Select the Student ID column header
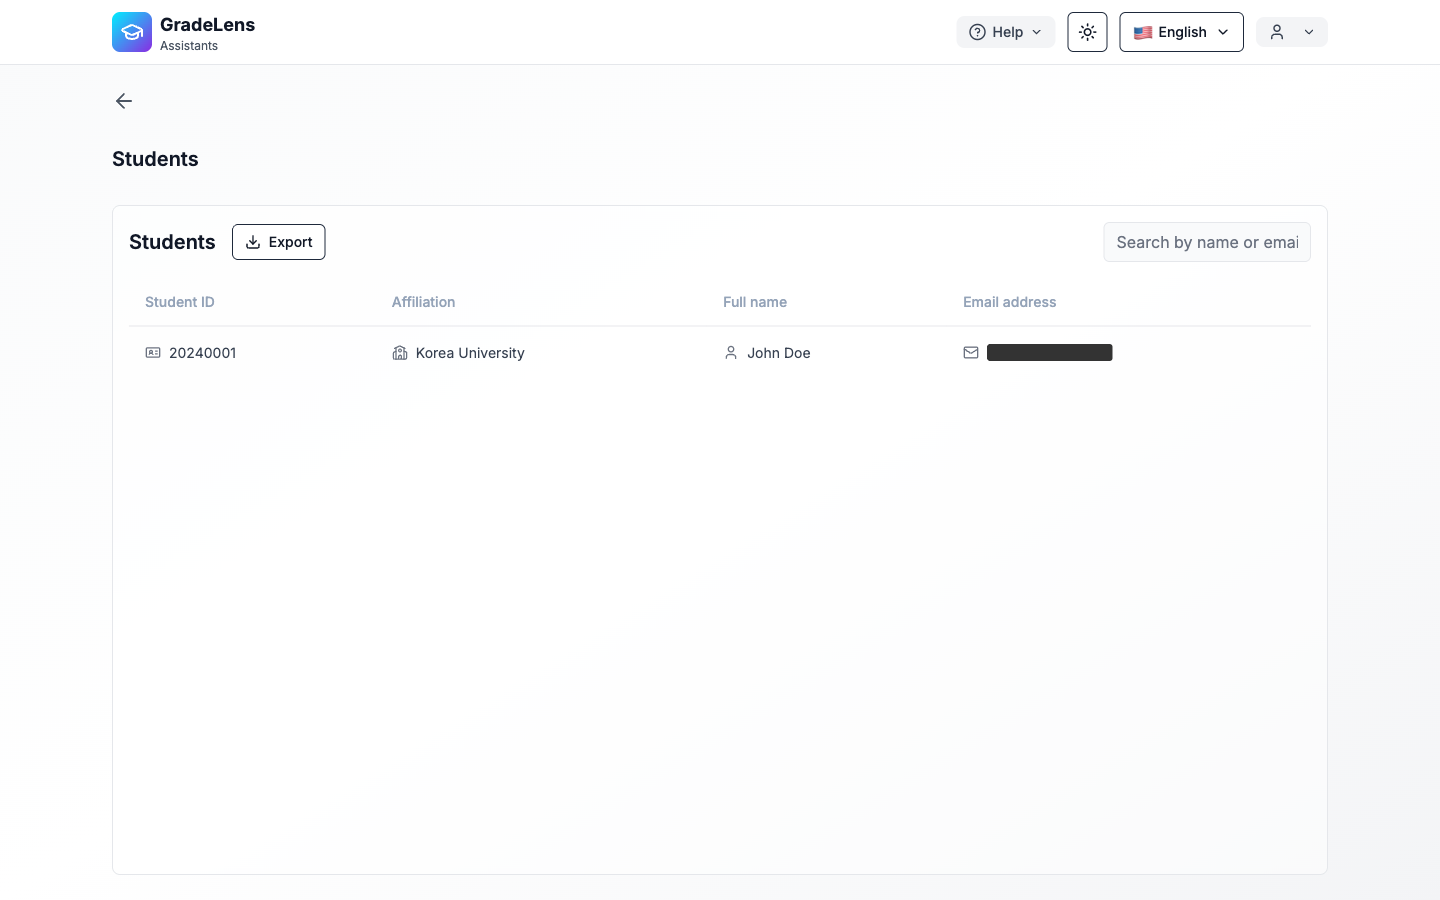 tap(180, 302)
